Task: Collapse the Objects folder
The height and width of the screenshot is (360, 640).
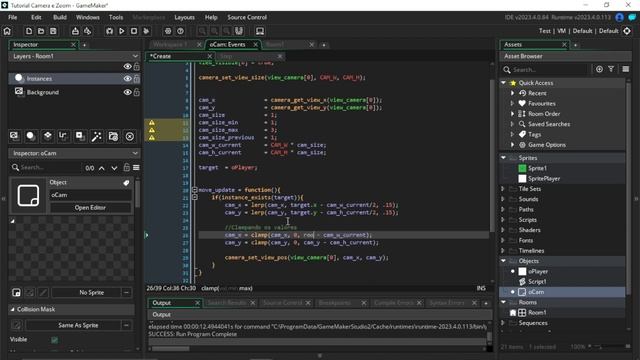Action: tap(503, 261)
